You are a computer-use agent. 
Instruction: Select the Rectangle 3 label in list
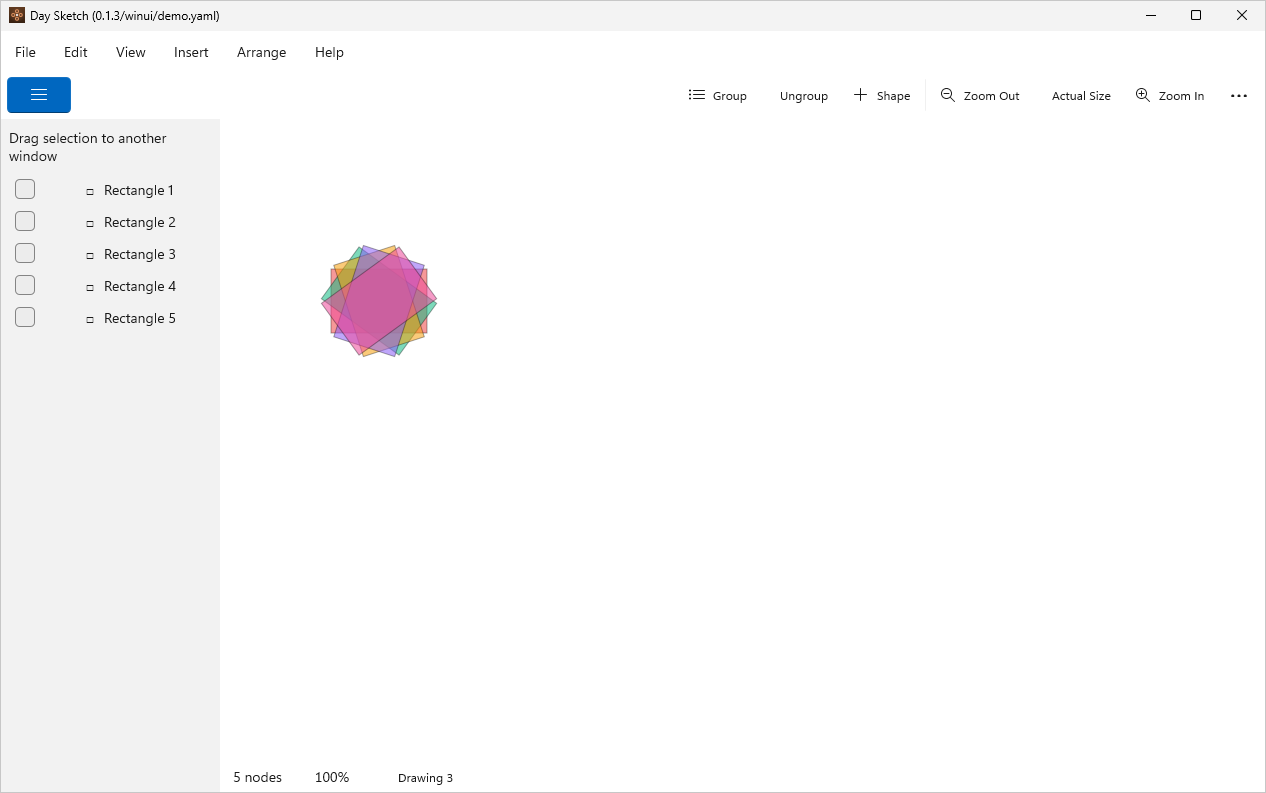point(140,254)
